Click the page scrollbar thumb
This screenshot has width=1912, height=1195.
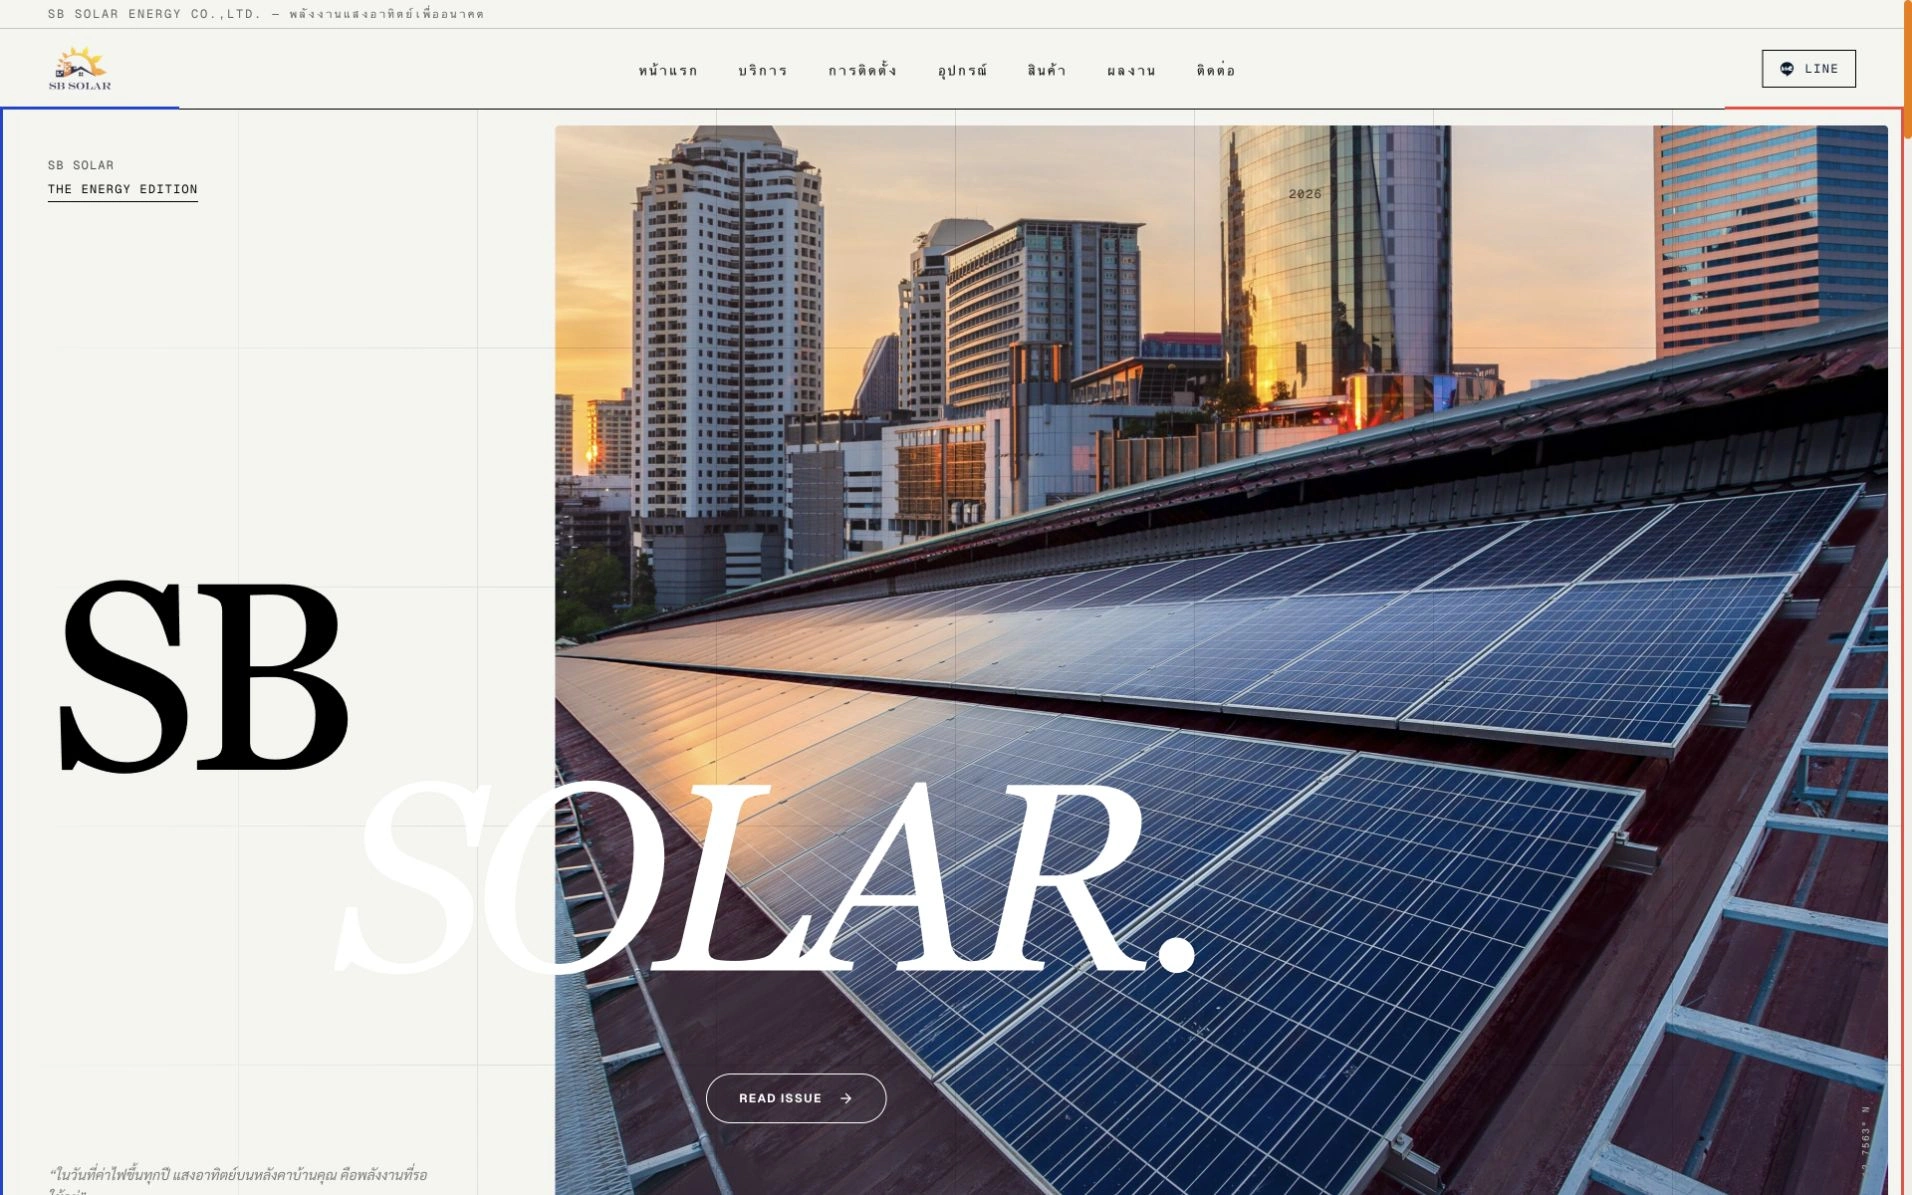click(1907, 70)
